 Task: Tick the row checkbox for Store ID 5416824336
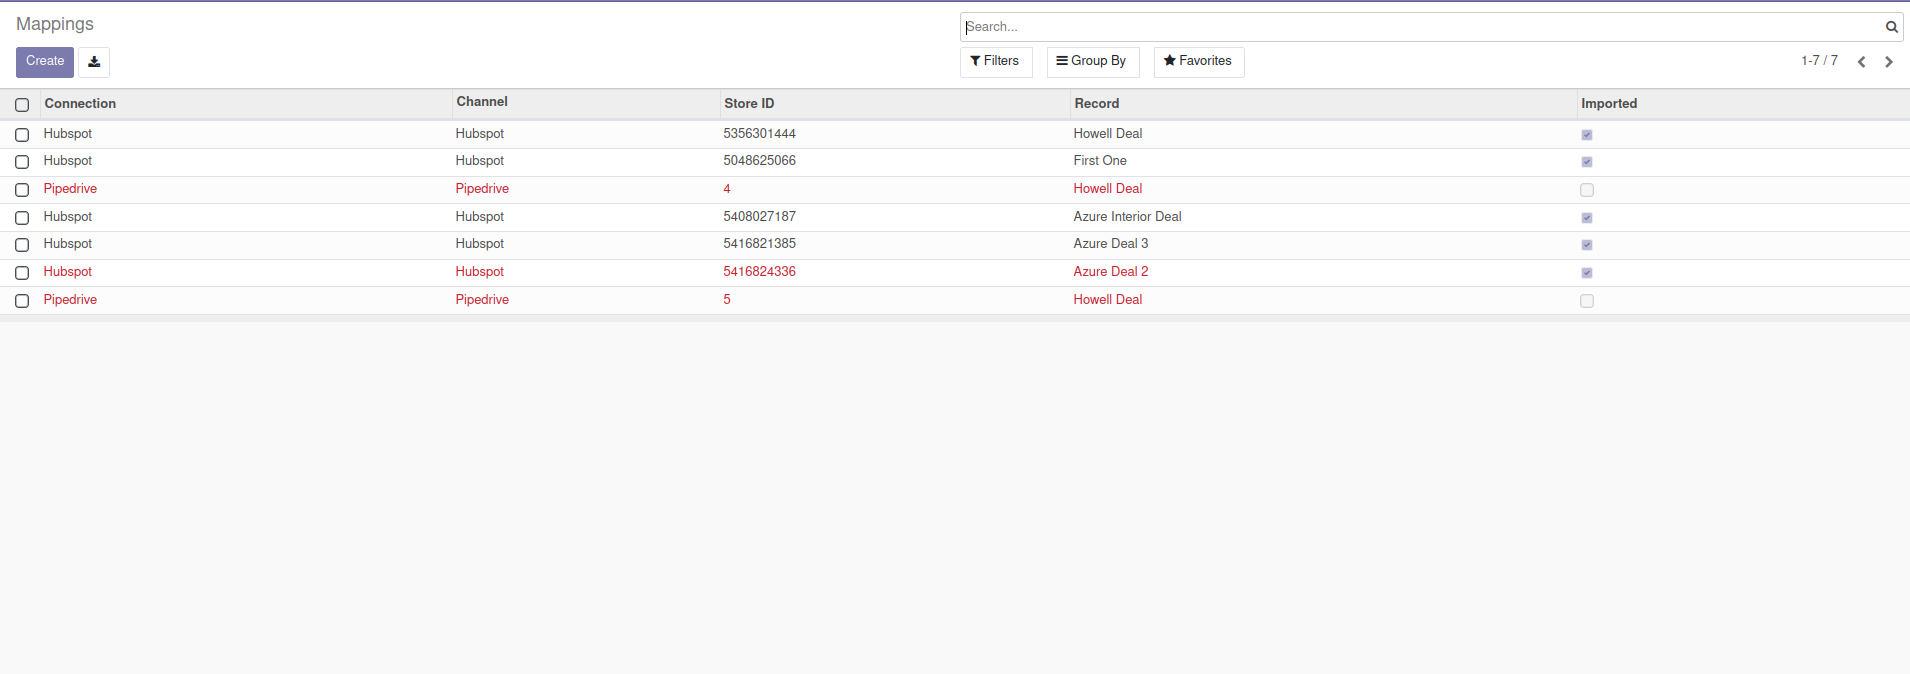[22, 273]
